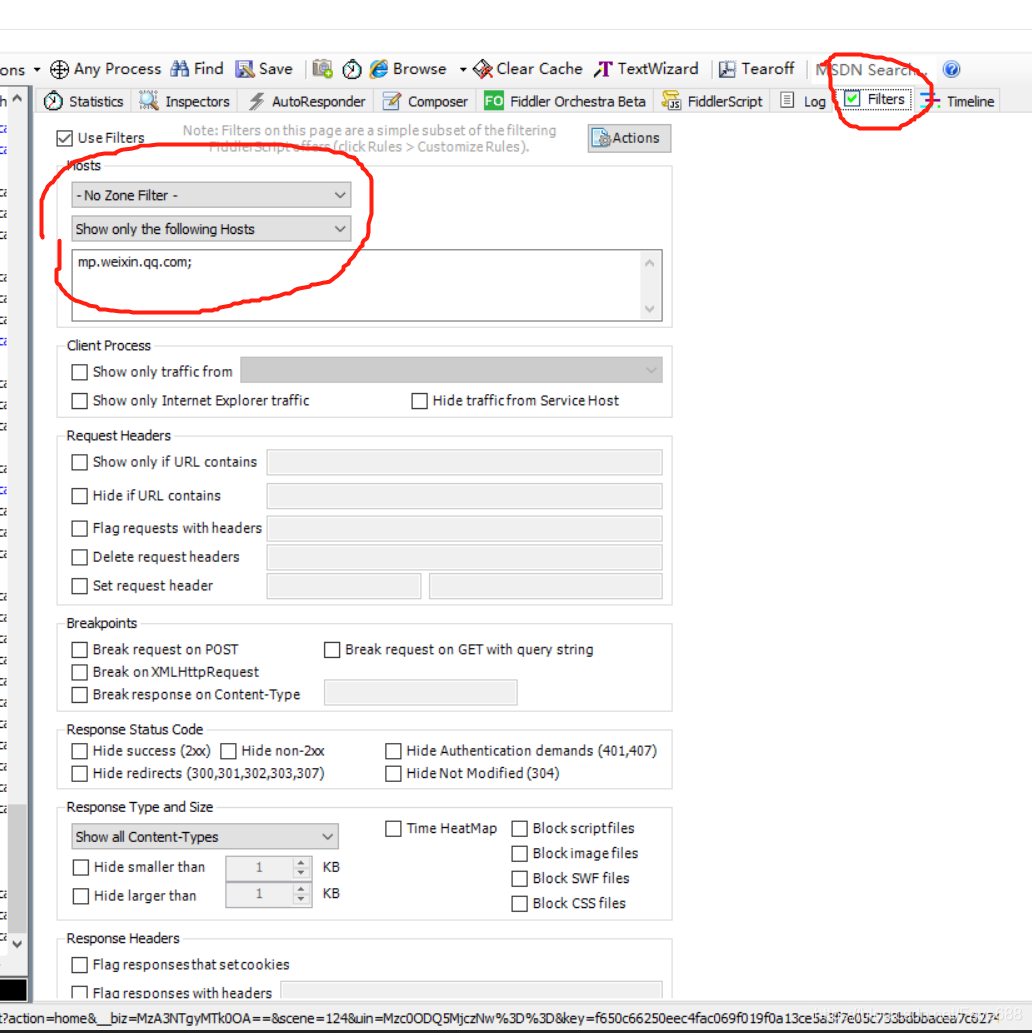Viewport: 1032px width, 1033px height.
Task: Check Hide larger than
Action: click(x=80, y=896)
